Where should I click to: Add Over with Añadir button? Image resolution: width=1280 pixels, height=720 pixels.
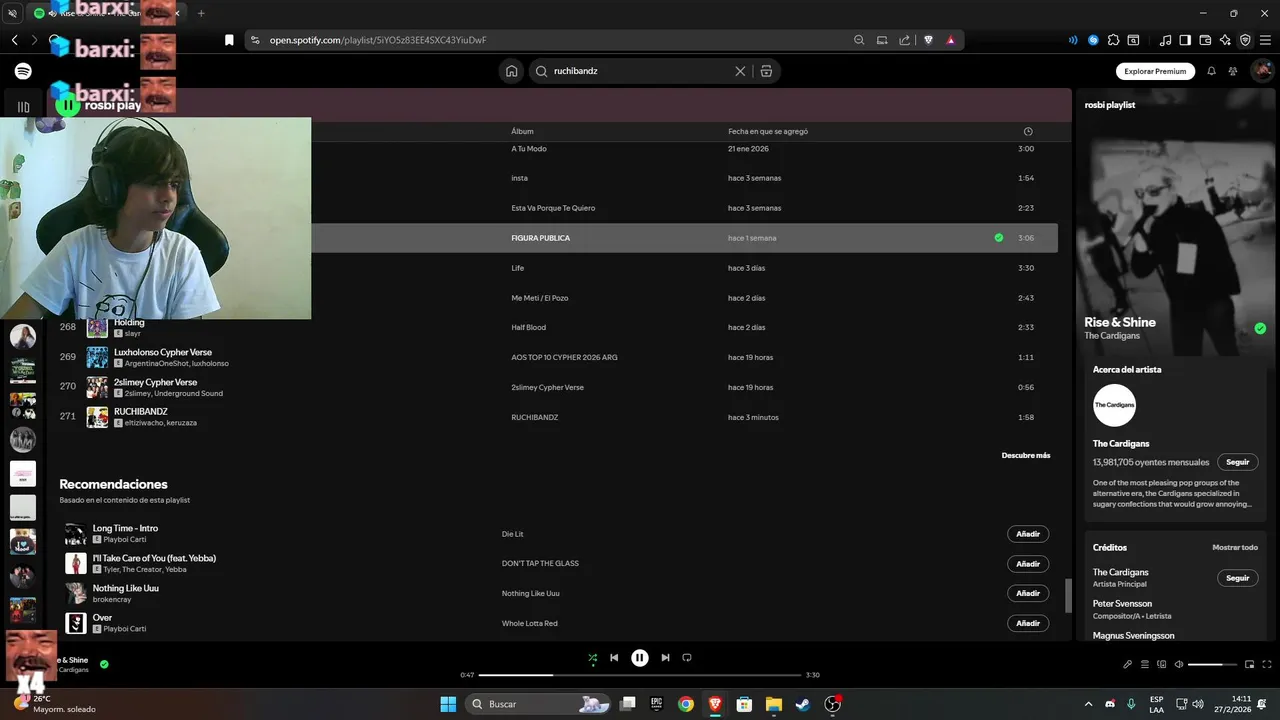click(1028, 623)
